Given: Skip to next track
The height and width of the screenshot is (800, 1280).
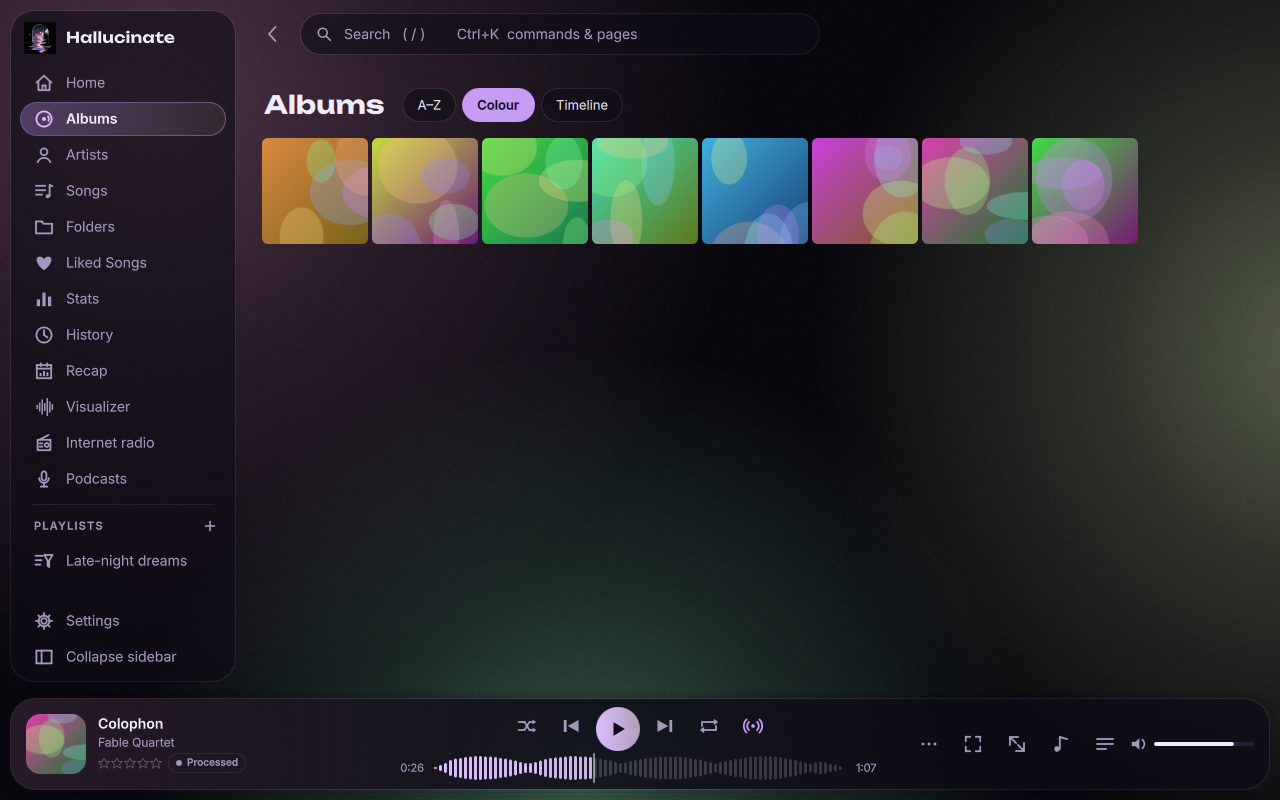Looking at the screenshot, I should [664, 726].
